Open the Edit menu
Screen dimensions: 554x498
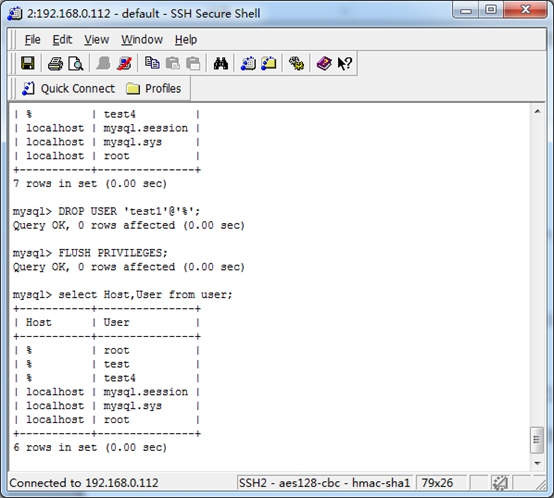point(62,40)
